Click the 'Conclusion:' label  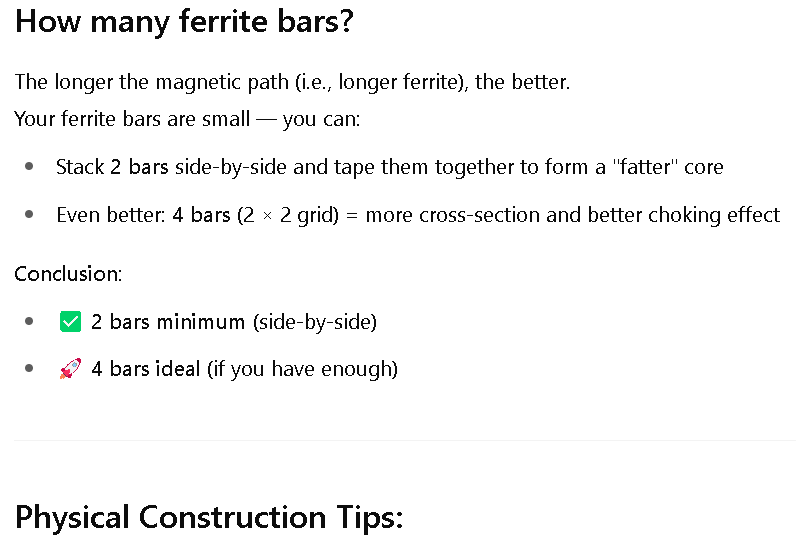pos(69,274)
